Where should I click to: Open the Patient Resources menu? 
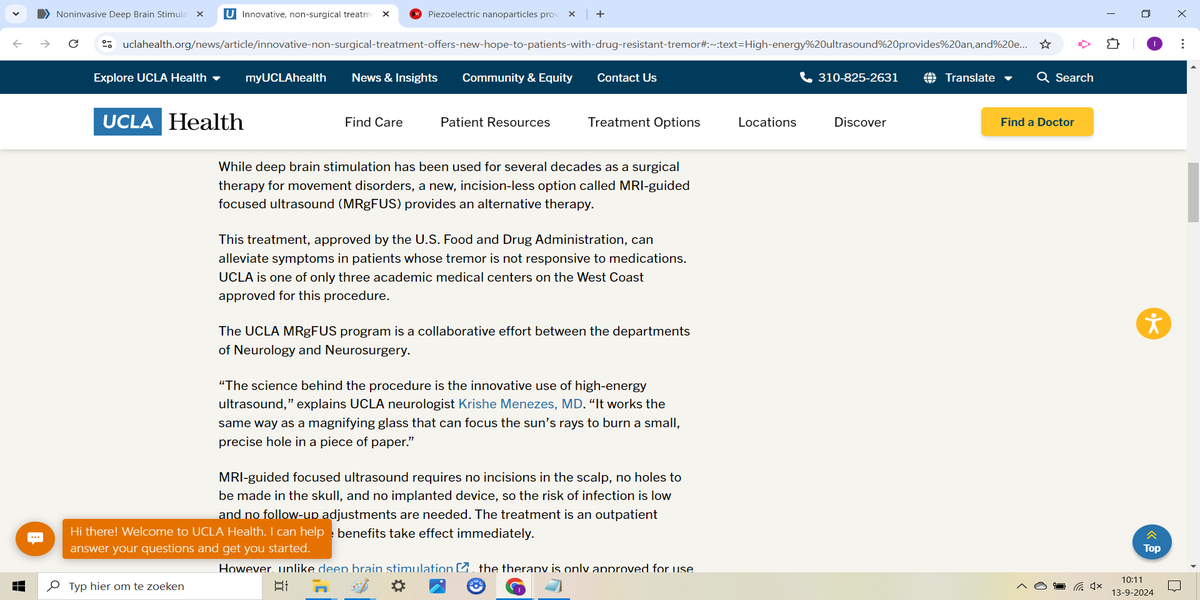click(x=495, y=122)
